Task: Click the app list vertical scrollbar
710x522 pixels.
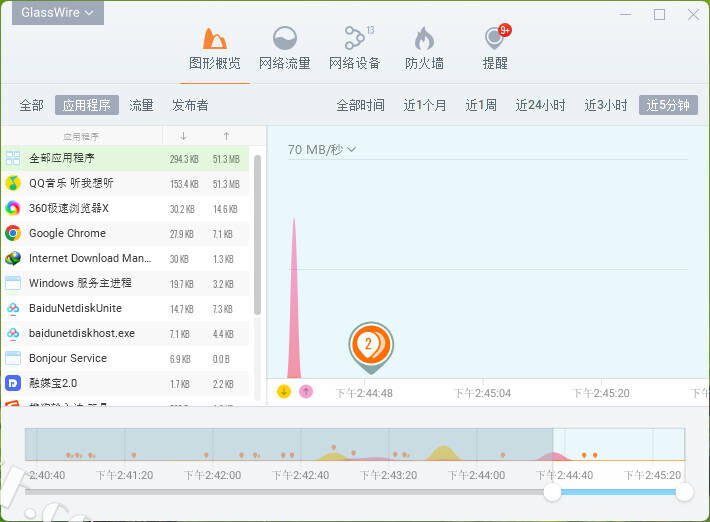Action: [258, 235]
